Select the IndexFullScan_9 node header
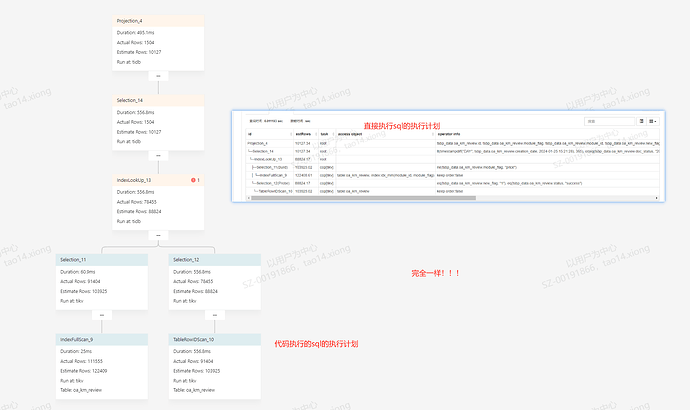 [102, 339]
